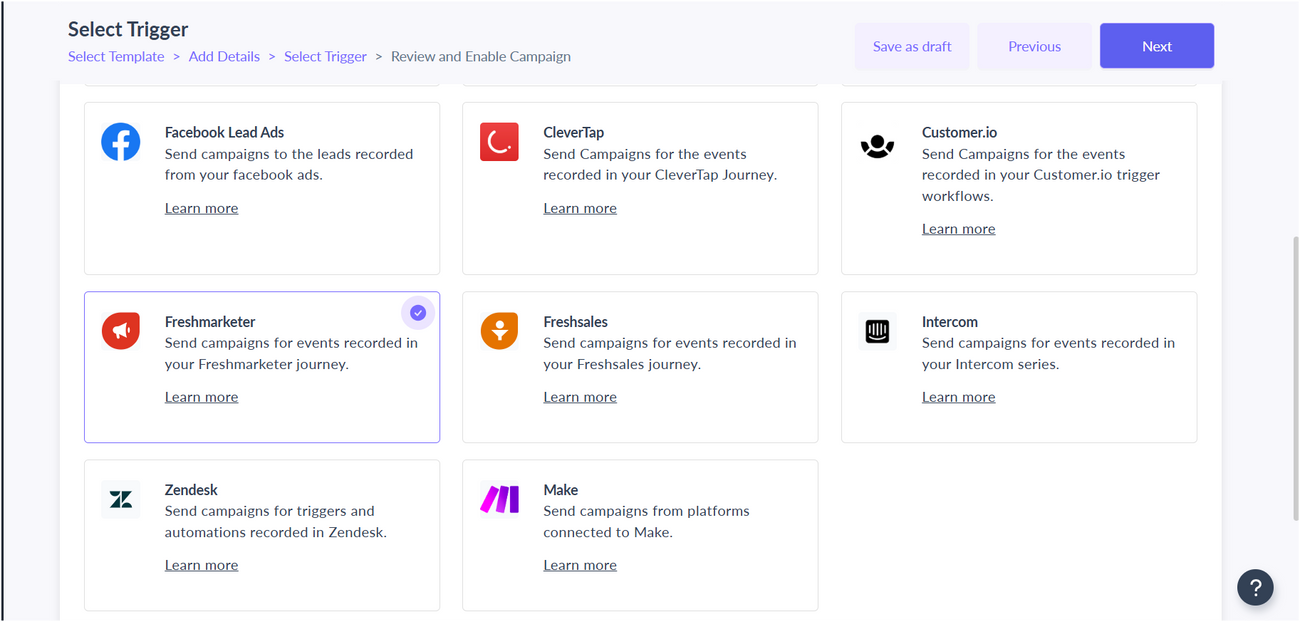Click the Intercom logo icon

coord(877,331)
